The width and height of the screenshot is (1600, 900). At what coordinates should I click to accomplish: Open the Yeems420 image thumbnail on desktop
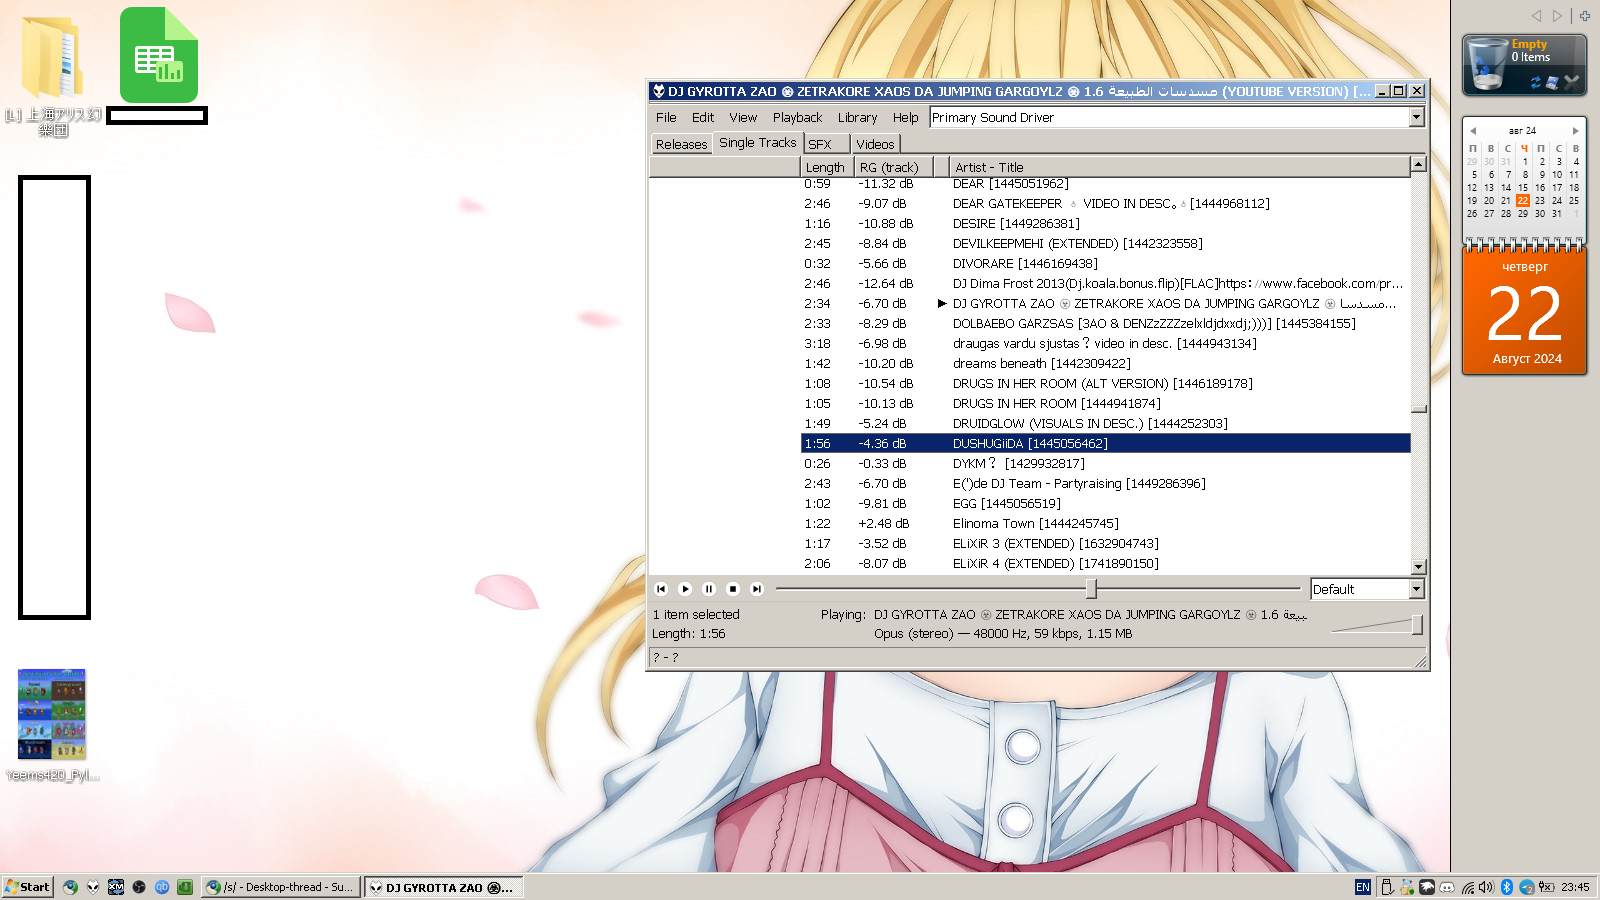pos(52,714)
